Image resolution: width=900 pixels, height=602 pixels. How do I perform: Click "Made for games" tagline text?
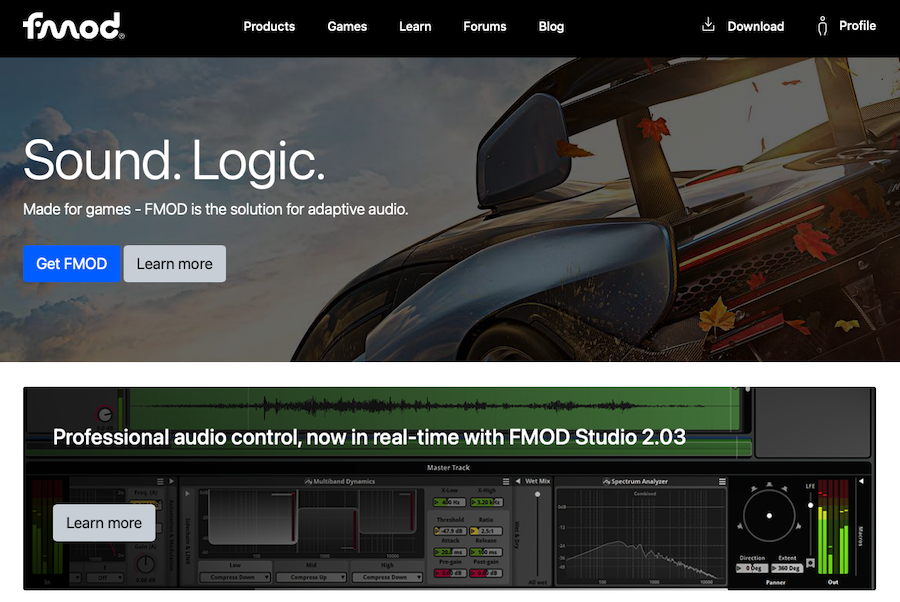coord(215,209)
